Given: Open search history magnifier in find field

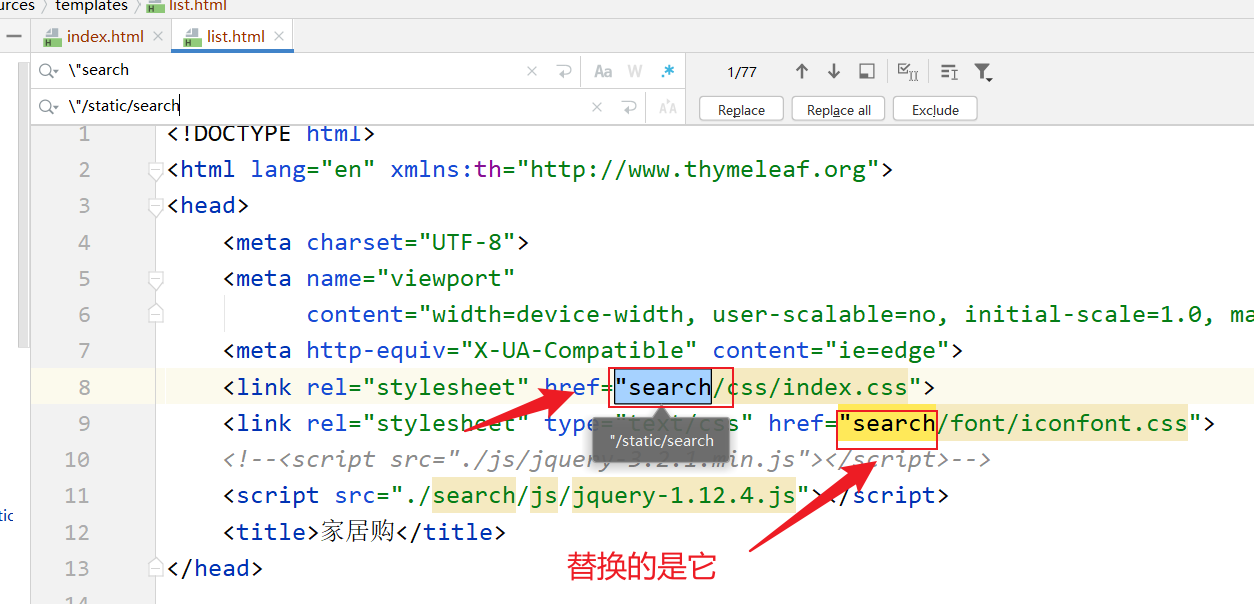Looking at the screenshot, I should coord(48,71).
